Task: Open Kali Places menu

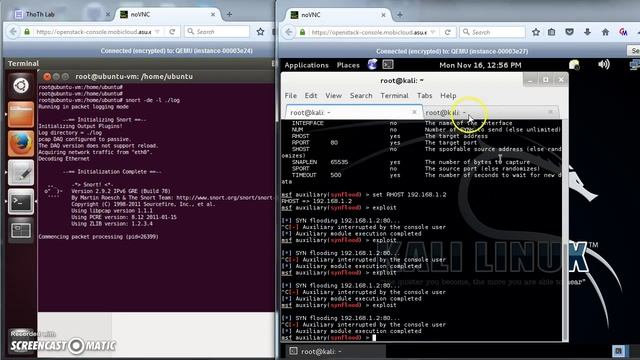Action: pos(348,65)
